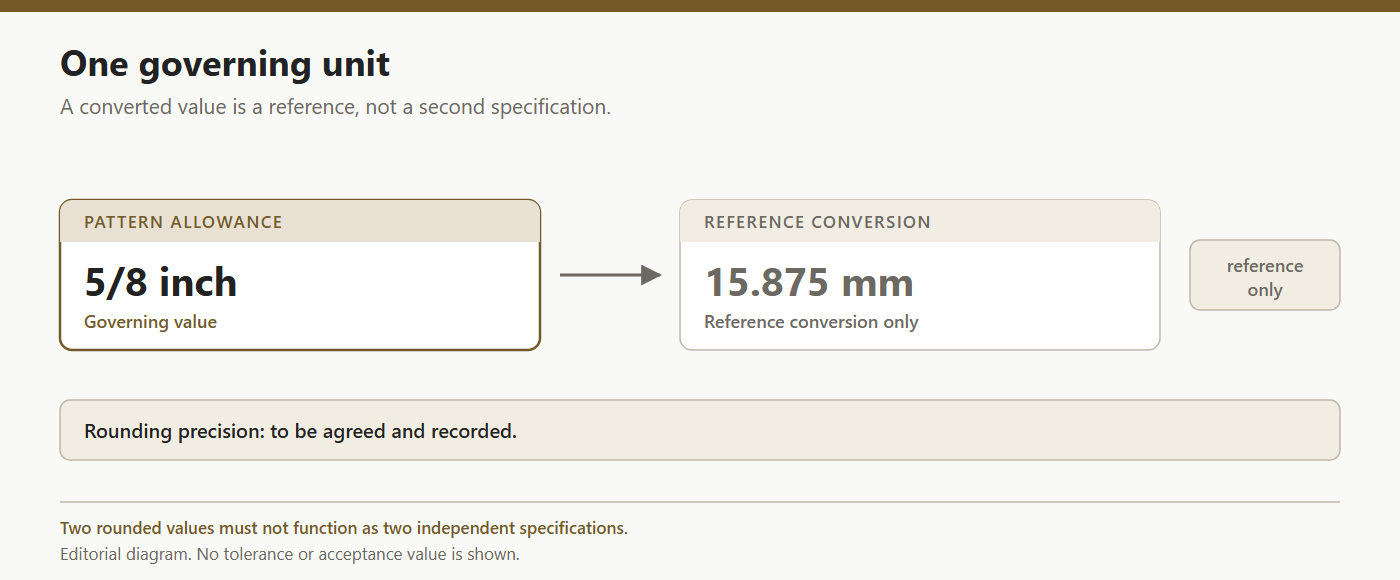Viewport: 1400px width, 580px height.
Task: Click the "Governing value" caption
Action: pyautogui.click(x=150, y=322)
